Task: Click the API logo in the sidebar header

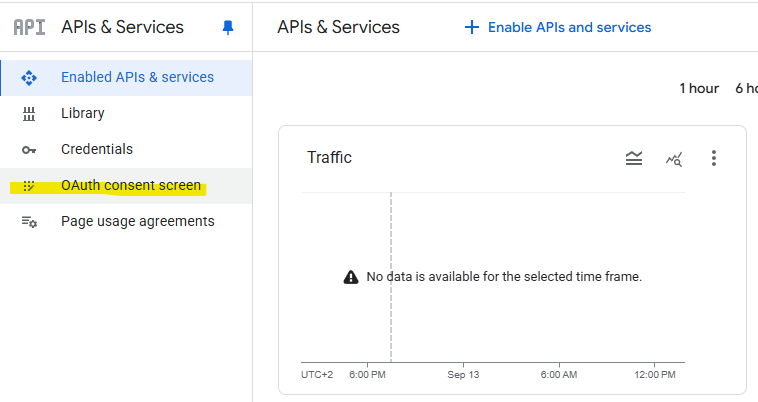Action: 30,27
